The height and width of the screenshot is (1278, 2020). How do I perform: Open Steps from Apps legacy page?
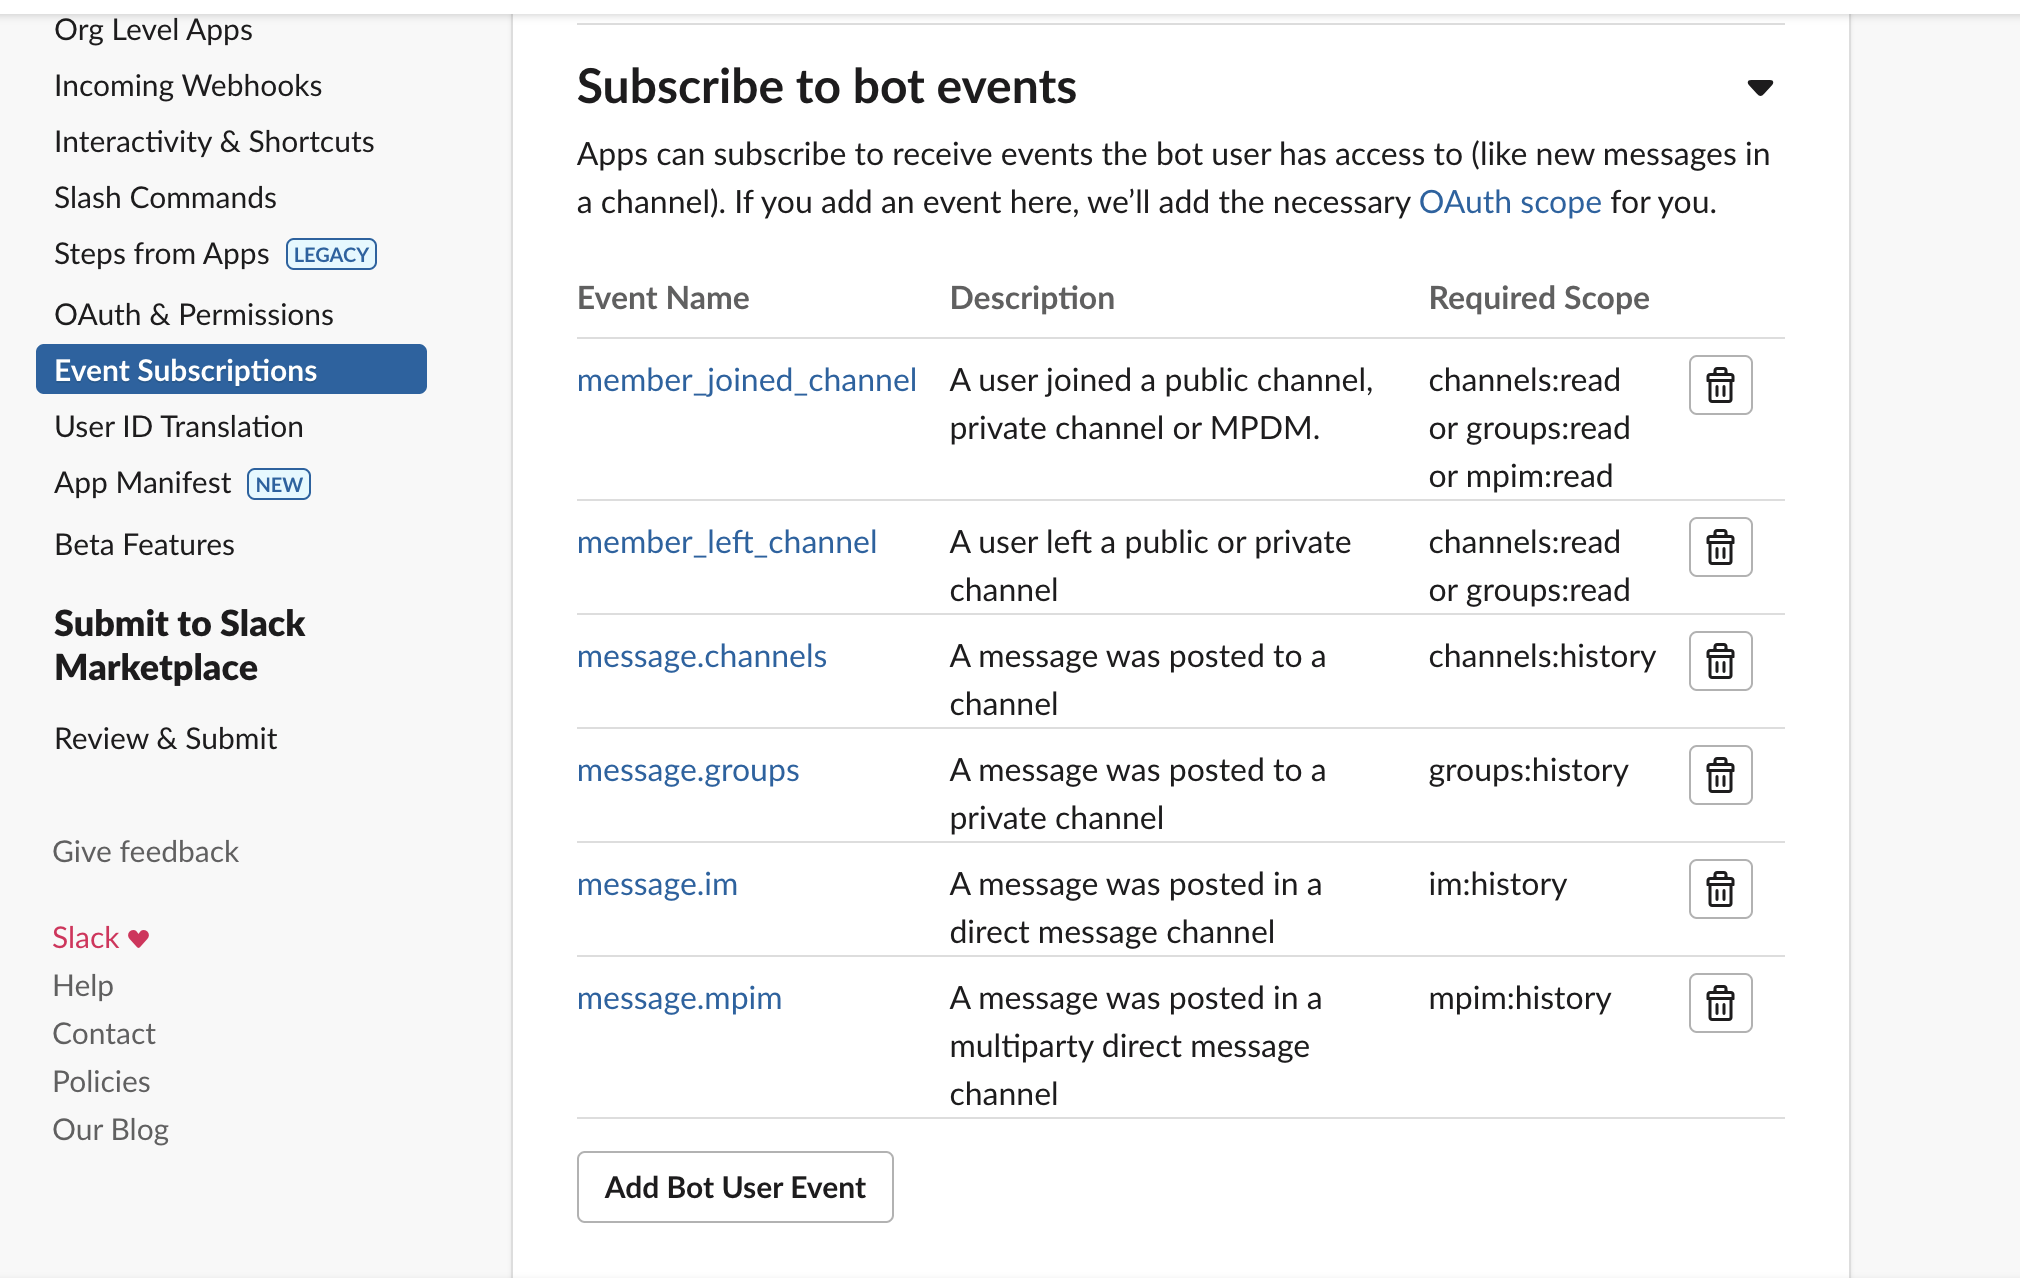(x=162, y=254)
